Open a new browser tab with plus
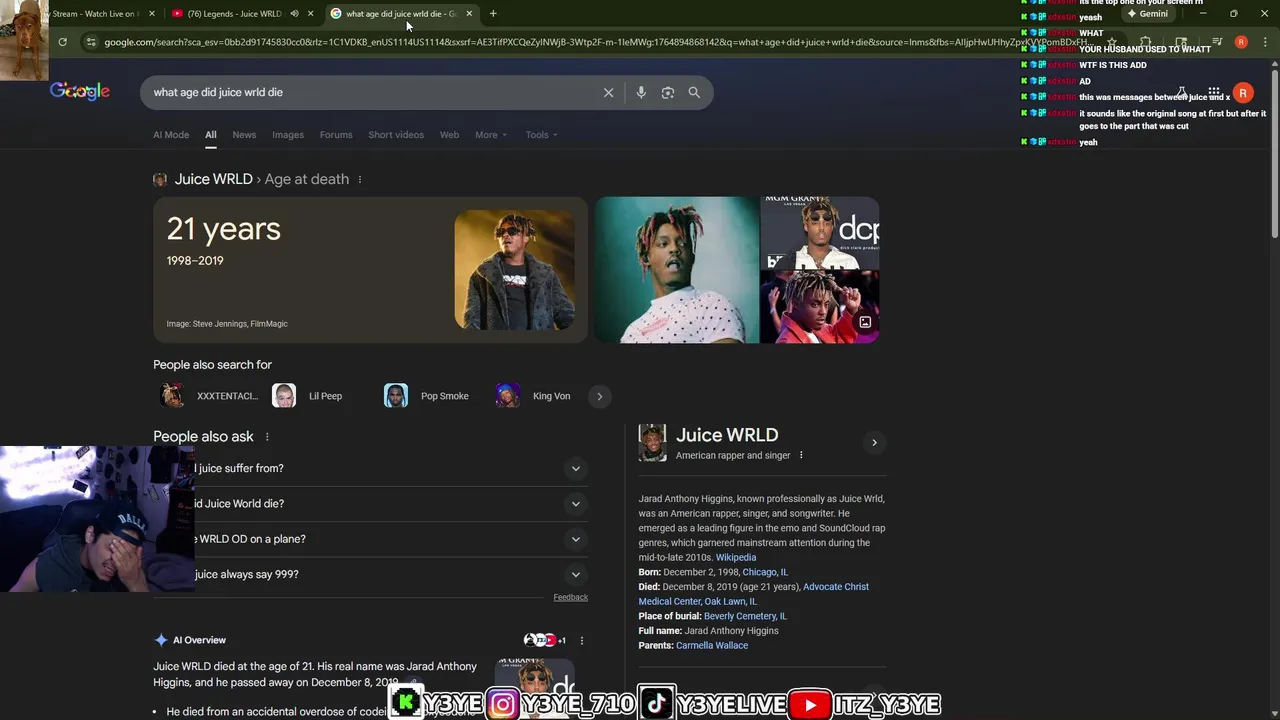Screen dimensions: 1280x720 pyautogui.click(x=493, y=13)
